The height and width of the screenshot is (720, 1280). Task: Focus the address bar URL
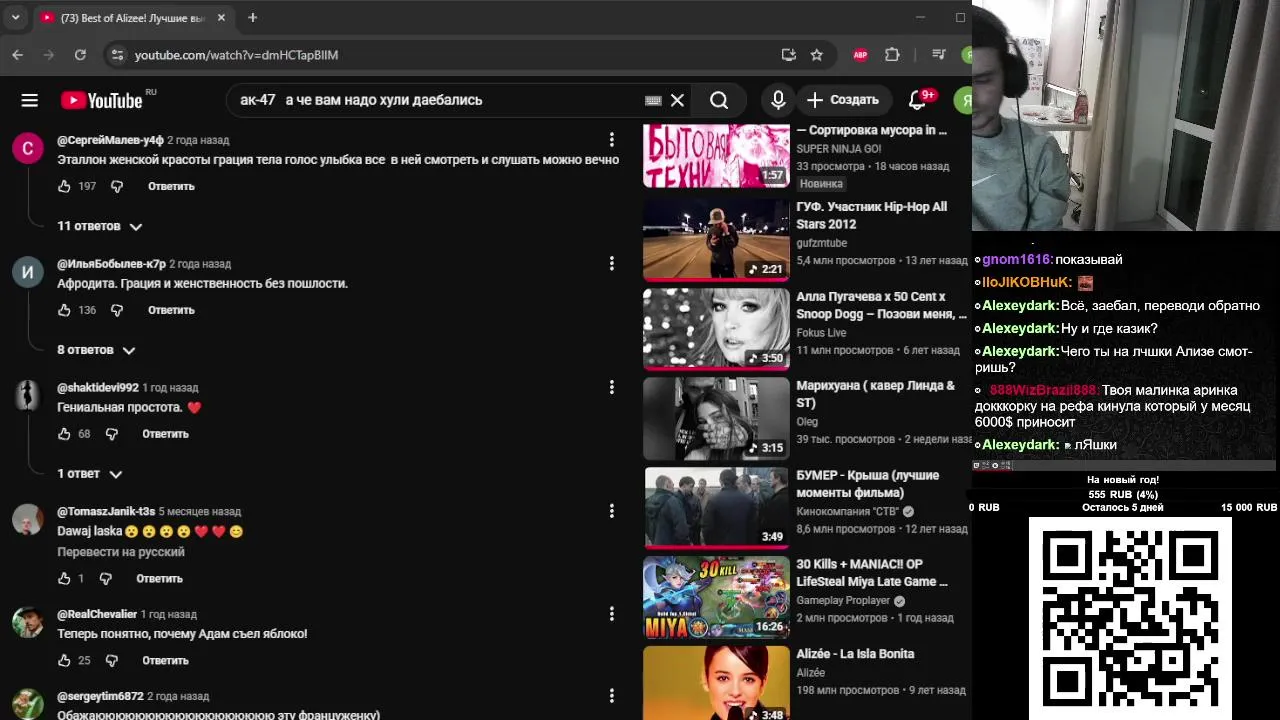pos(236,55)
